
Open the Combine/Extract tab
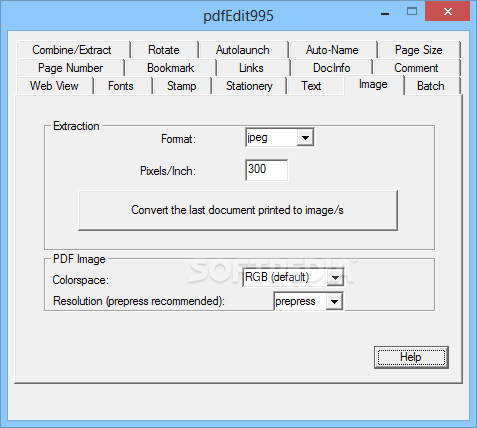(x=73, y=50)
